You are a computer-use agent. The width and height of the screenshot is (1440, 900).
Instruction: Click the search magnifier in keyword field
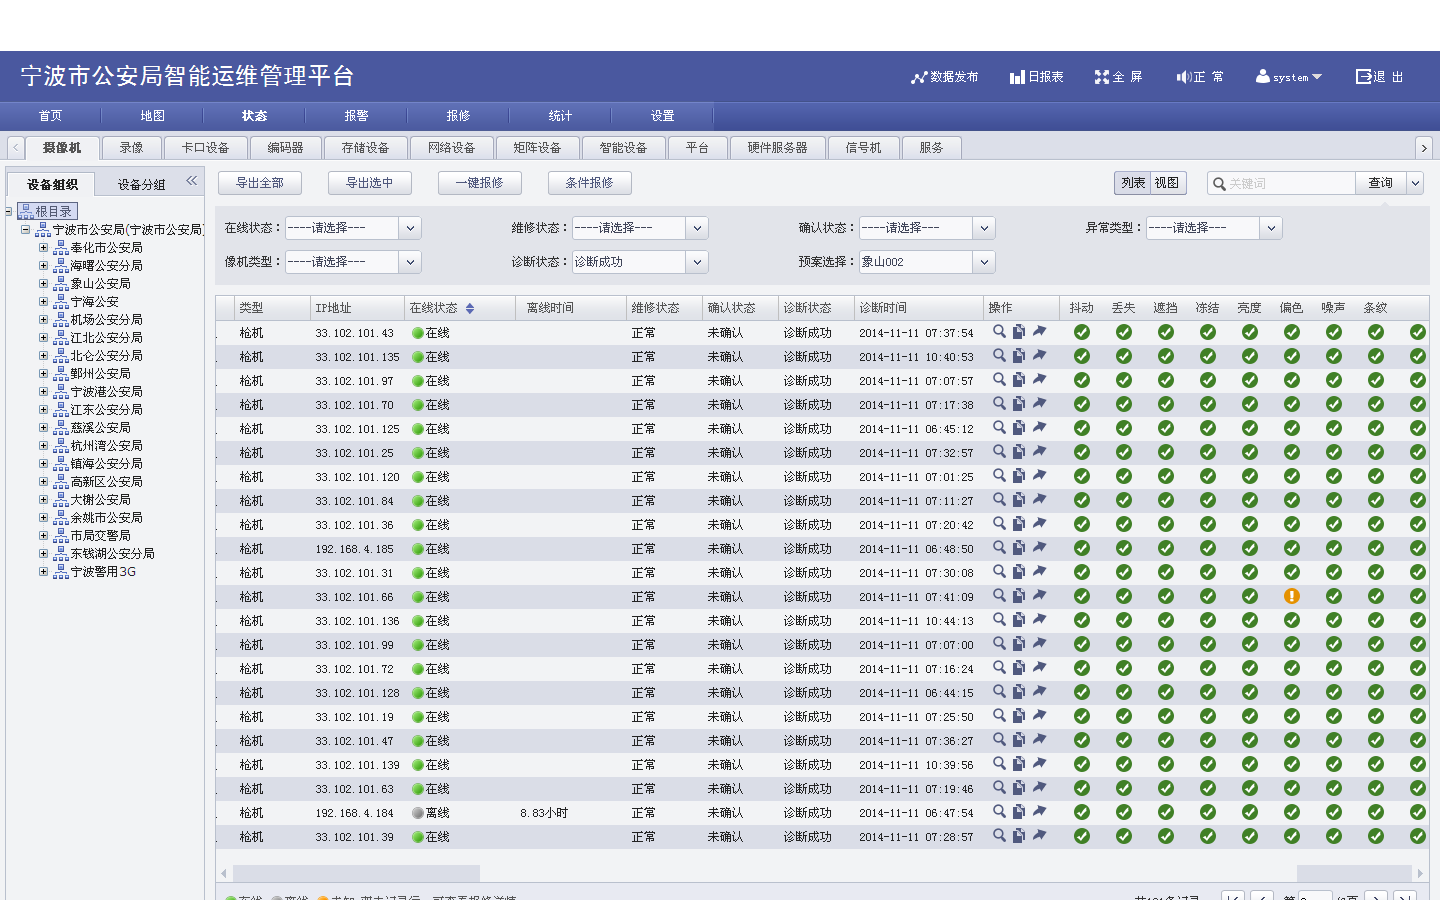(1219, 183)
